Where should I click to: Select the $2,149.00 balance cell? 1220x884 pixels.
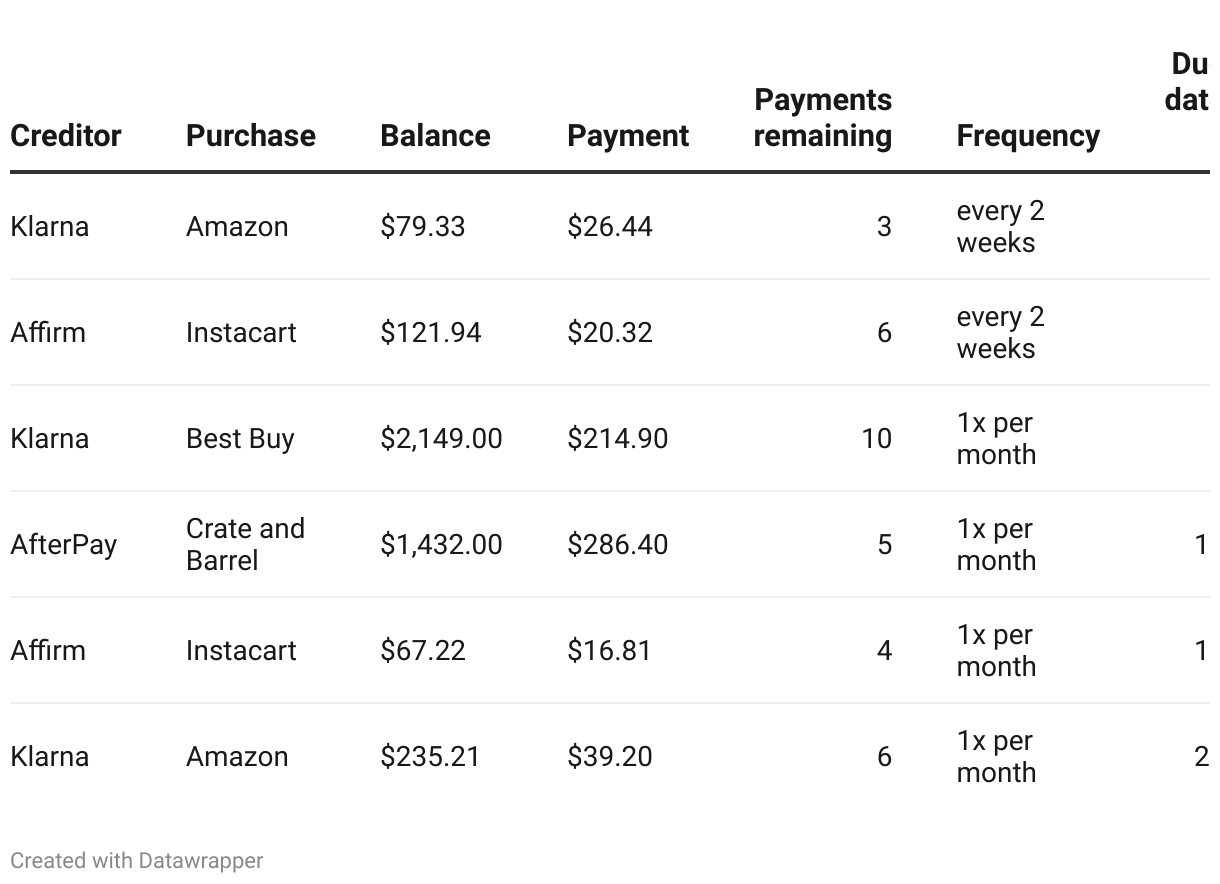coord(441,439)
